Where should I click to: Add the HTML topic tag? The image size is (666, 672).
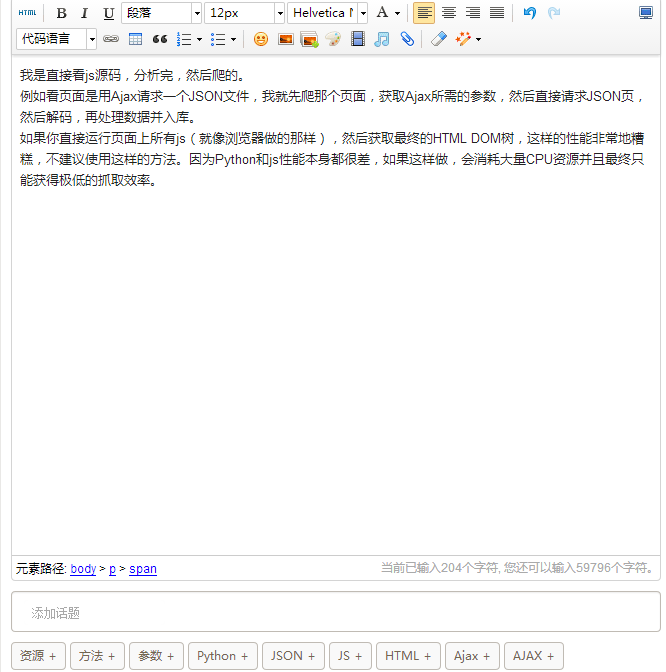tap(408, 656)
